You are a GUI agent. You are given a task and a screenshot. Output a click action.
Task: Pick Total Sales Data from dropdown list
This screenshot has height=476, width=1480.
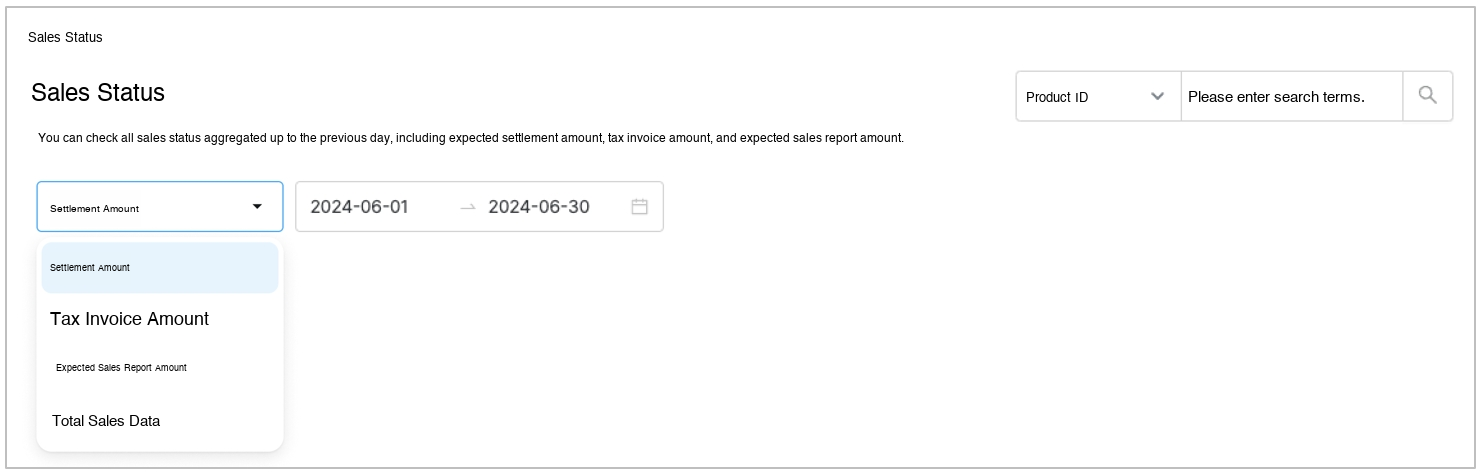pyautogui.click(x=106, y=421)
